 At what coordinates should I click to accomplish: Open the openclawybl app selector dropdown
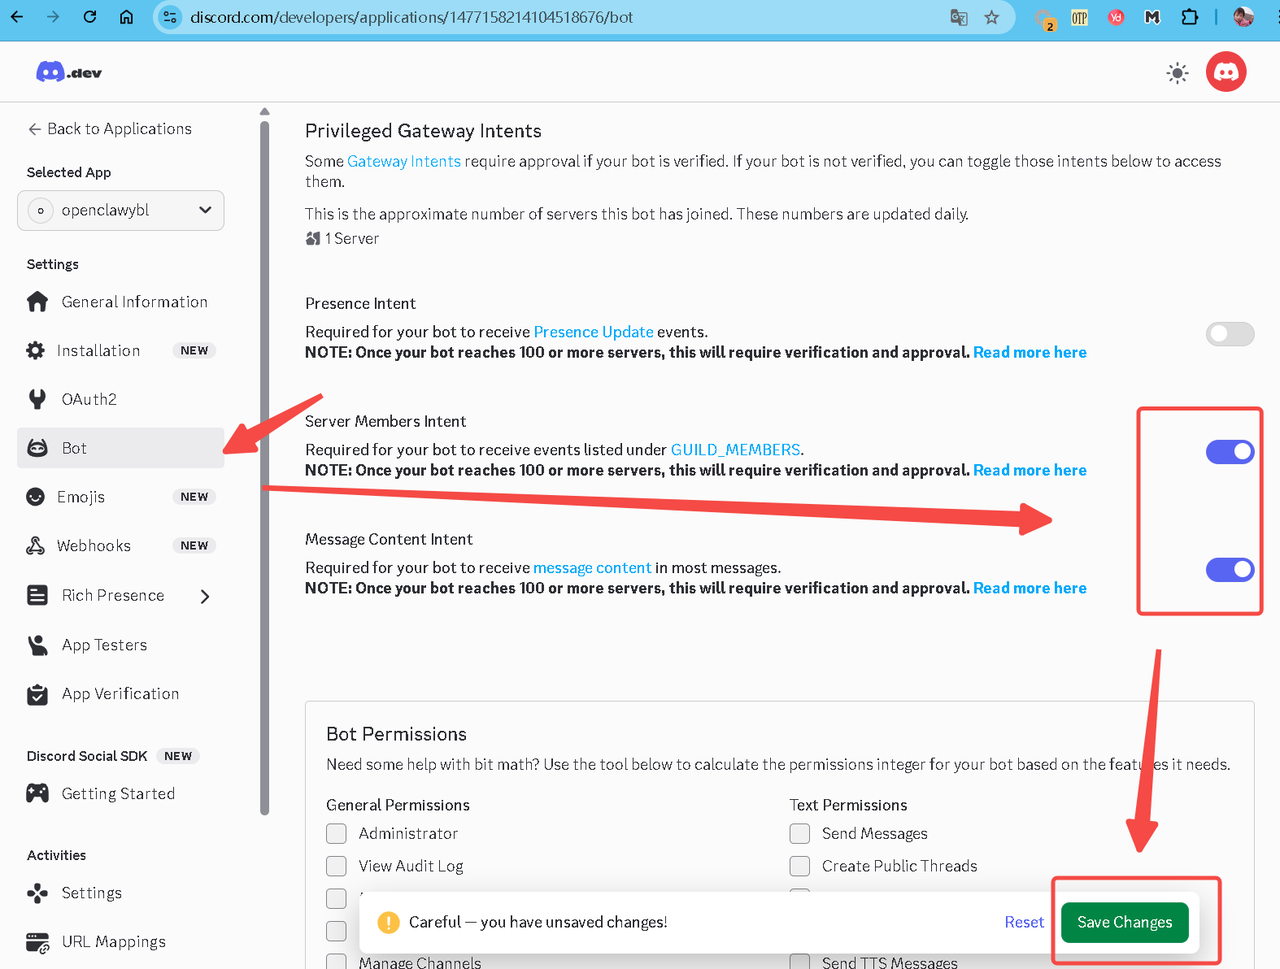121,210
